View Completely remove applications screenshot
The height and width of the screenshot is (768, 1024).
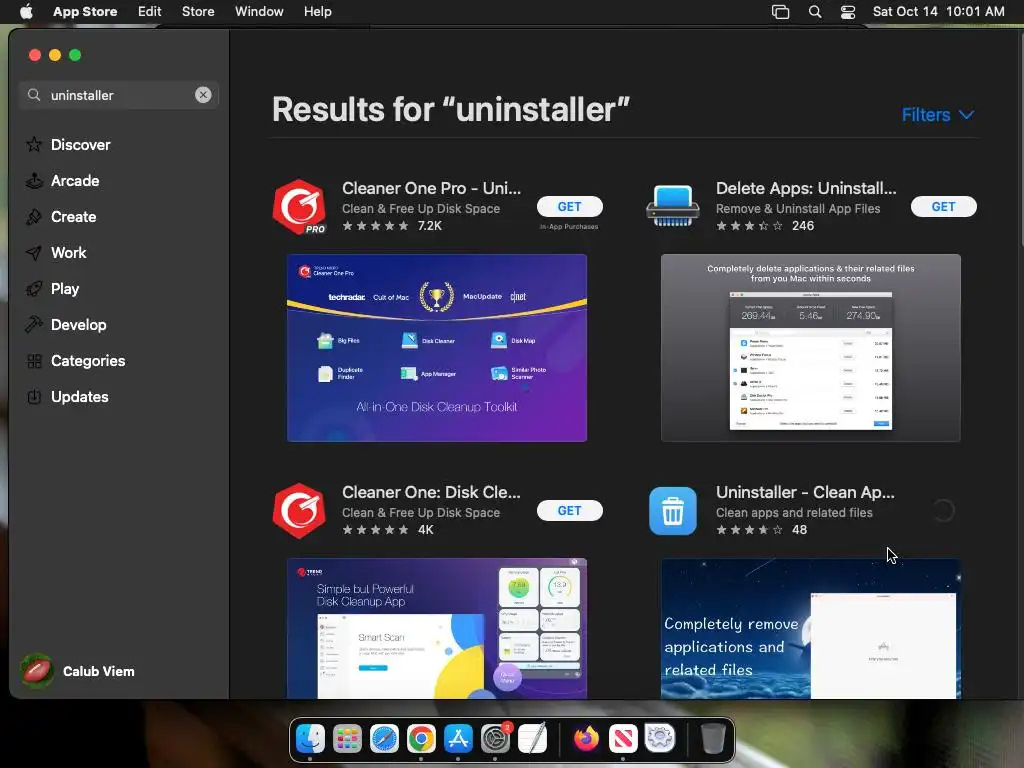click(x=810, y=628)
